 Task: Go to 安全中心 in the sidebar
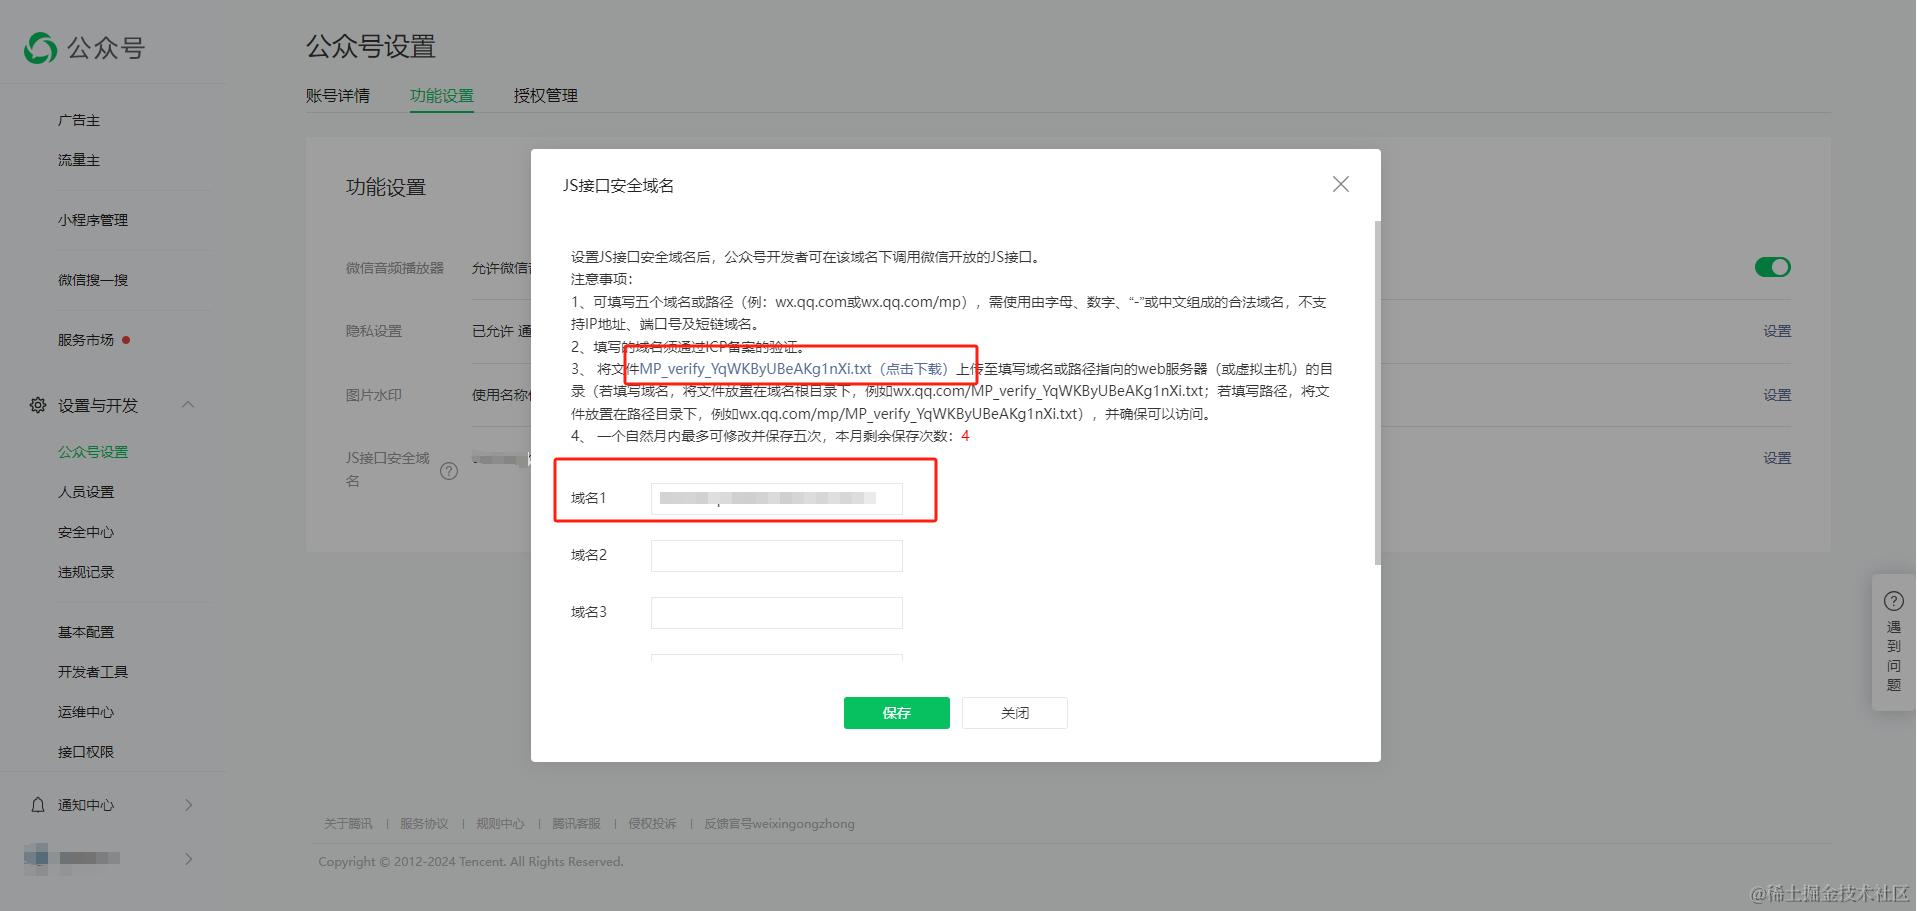(x=86, y=532)
